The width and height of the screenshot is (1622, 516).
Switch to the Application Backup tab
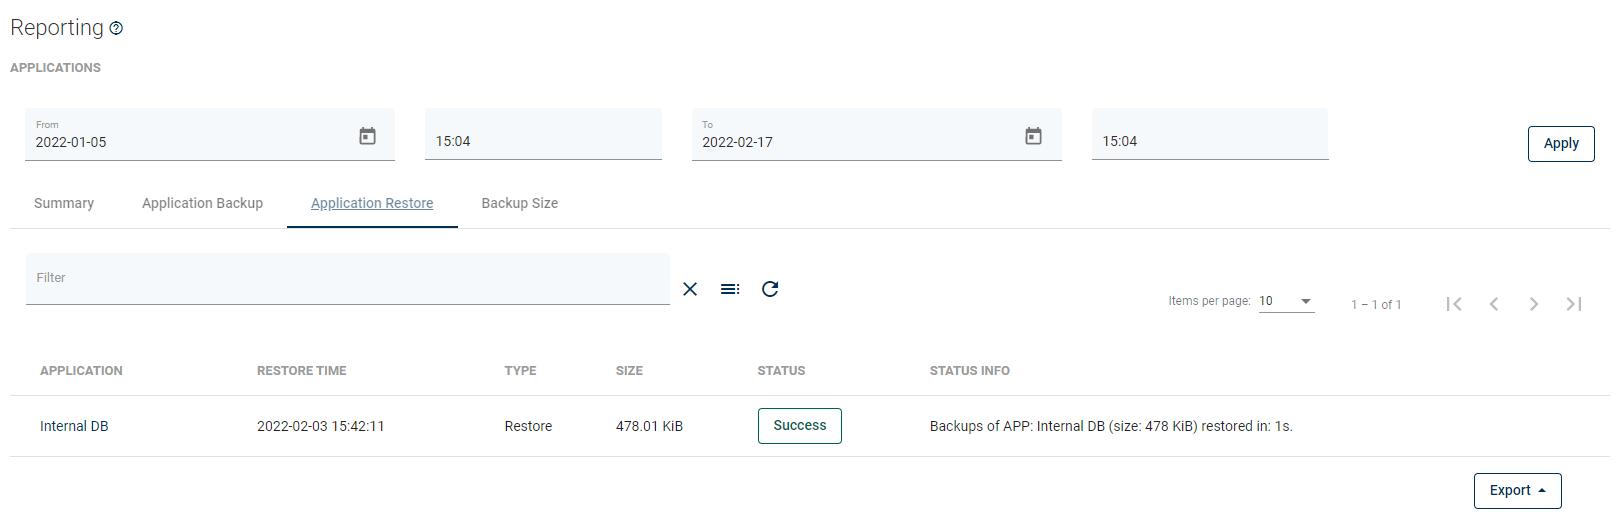point(202,203)
